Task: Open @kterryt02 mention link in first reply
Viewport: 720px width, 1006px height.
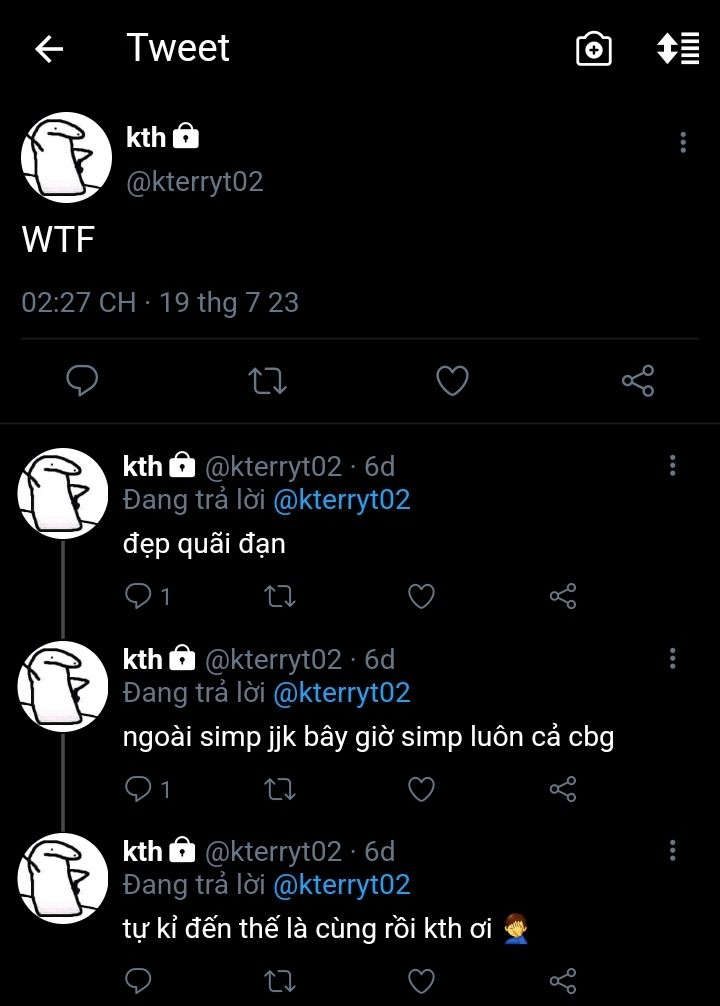Action: [341, 500]
